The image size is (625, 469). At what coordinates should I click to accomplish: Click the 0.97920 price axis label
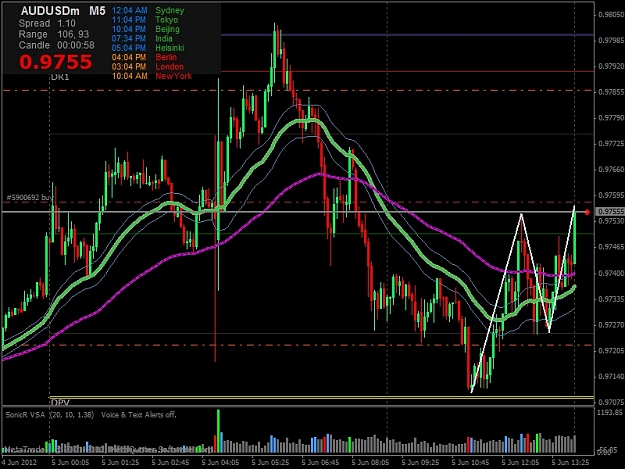611,66
